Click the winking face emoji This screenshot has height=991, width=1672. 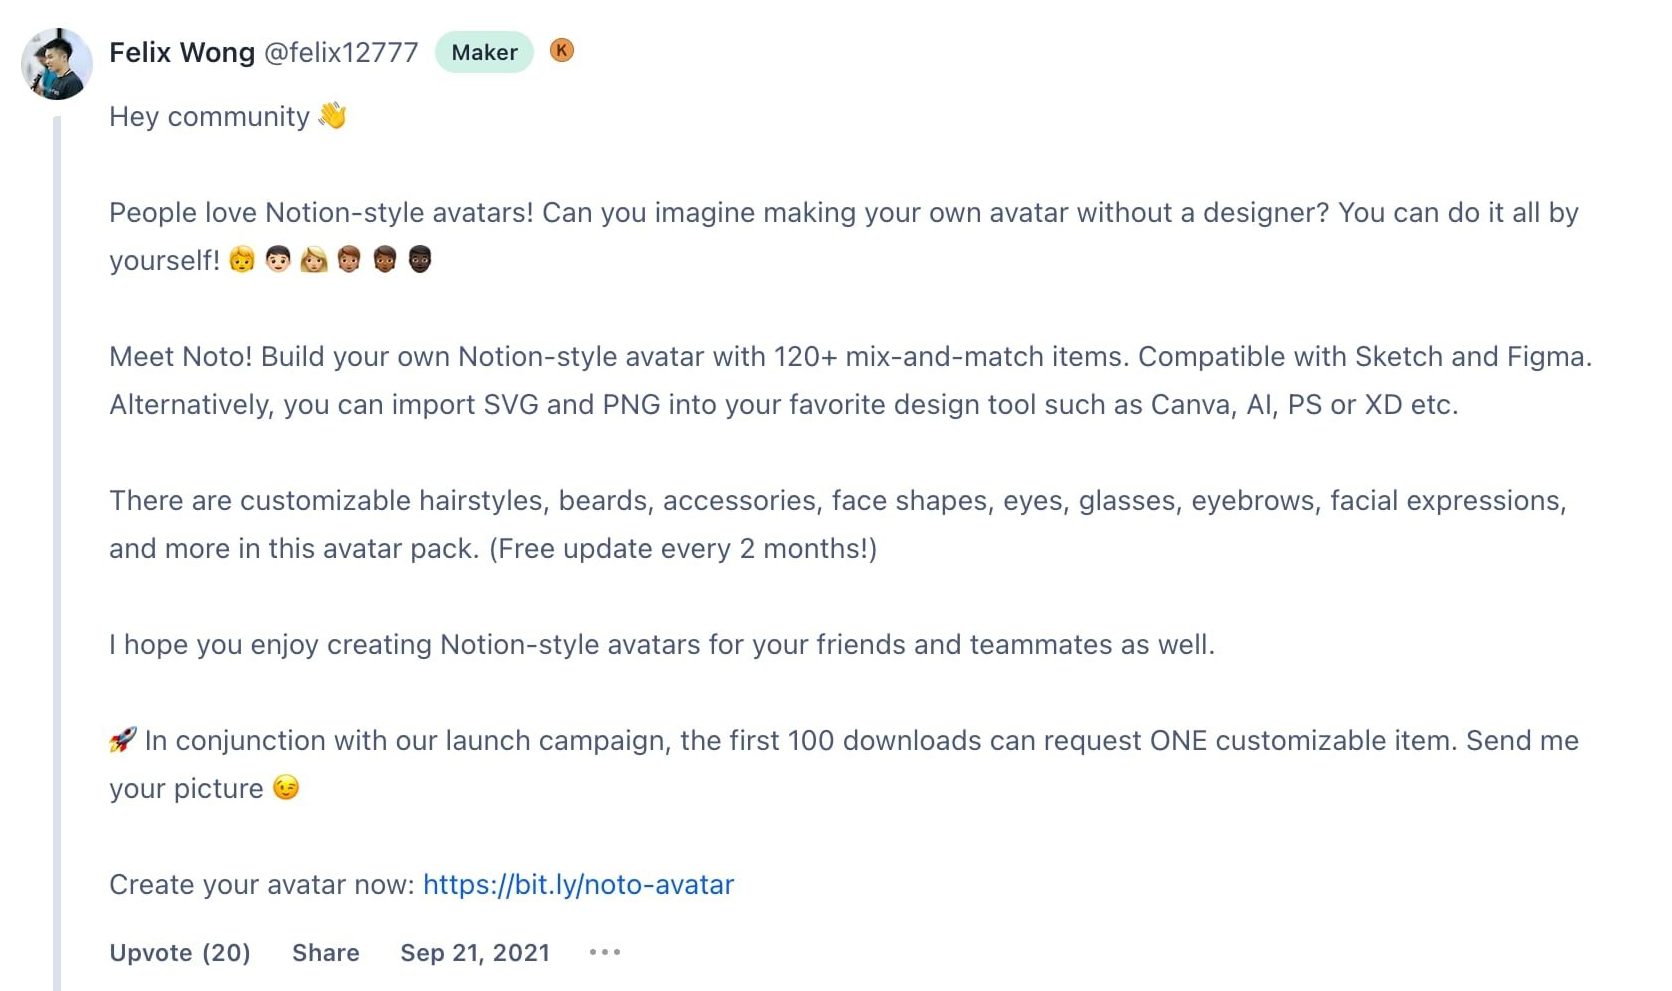tap(286, 788)
